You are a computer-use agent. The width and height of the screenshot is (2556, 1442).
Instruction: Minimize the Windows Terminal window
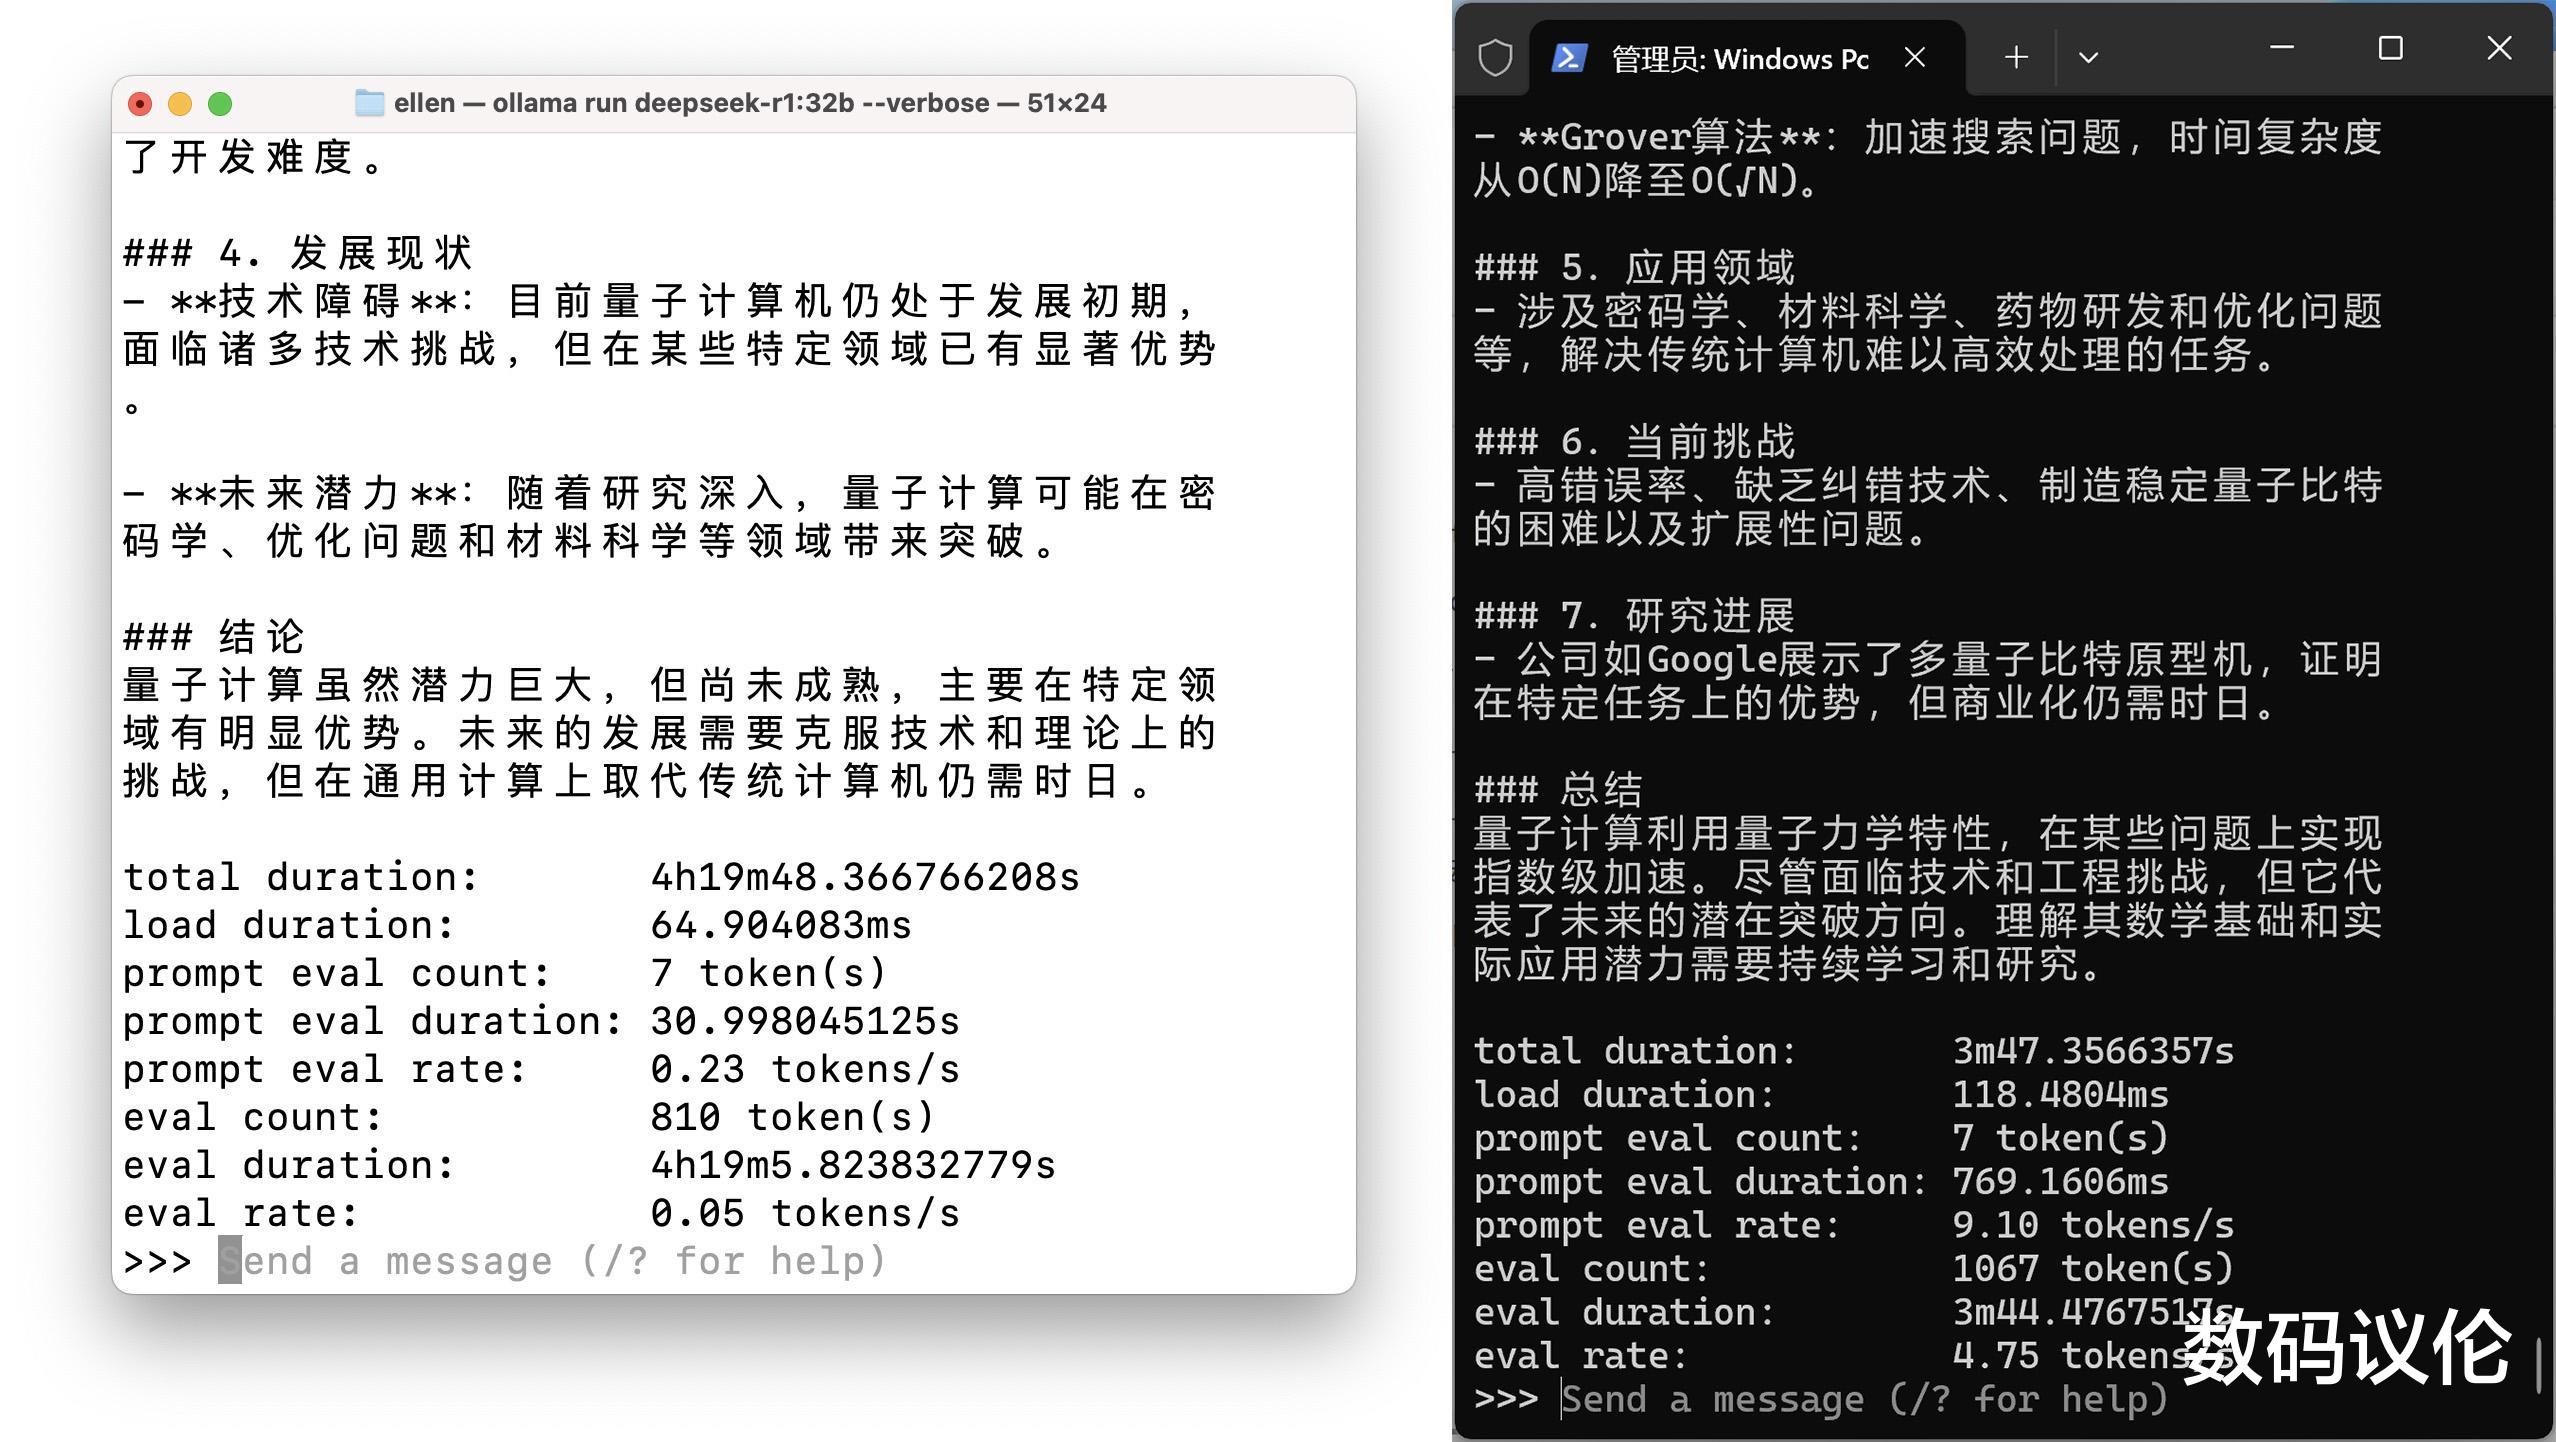click(x=2282, y=48)
